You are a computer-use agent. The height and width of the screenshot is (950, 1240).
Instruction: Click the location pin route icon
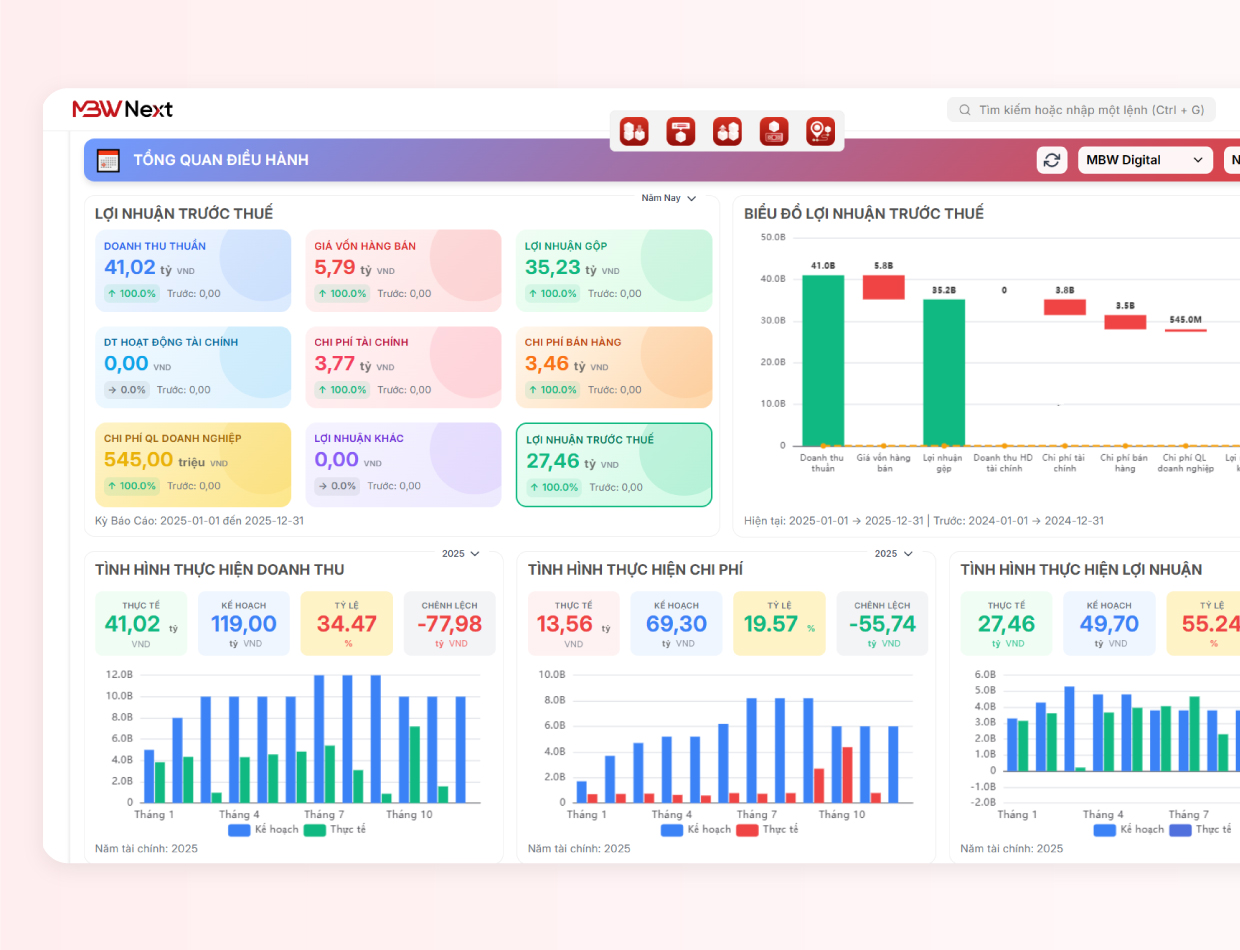[x=820, y=131]
